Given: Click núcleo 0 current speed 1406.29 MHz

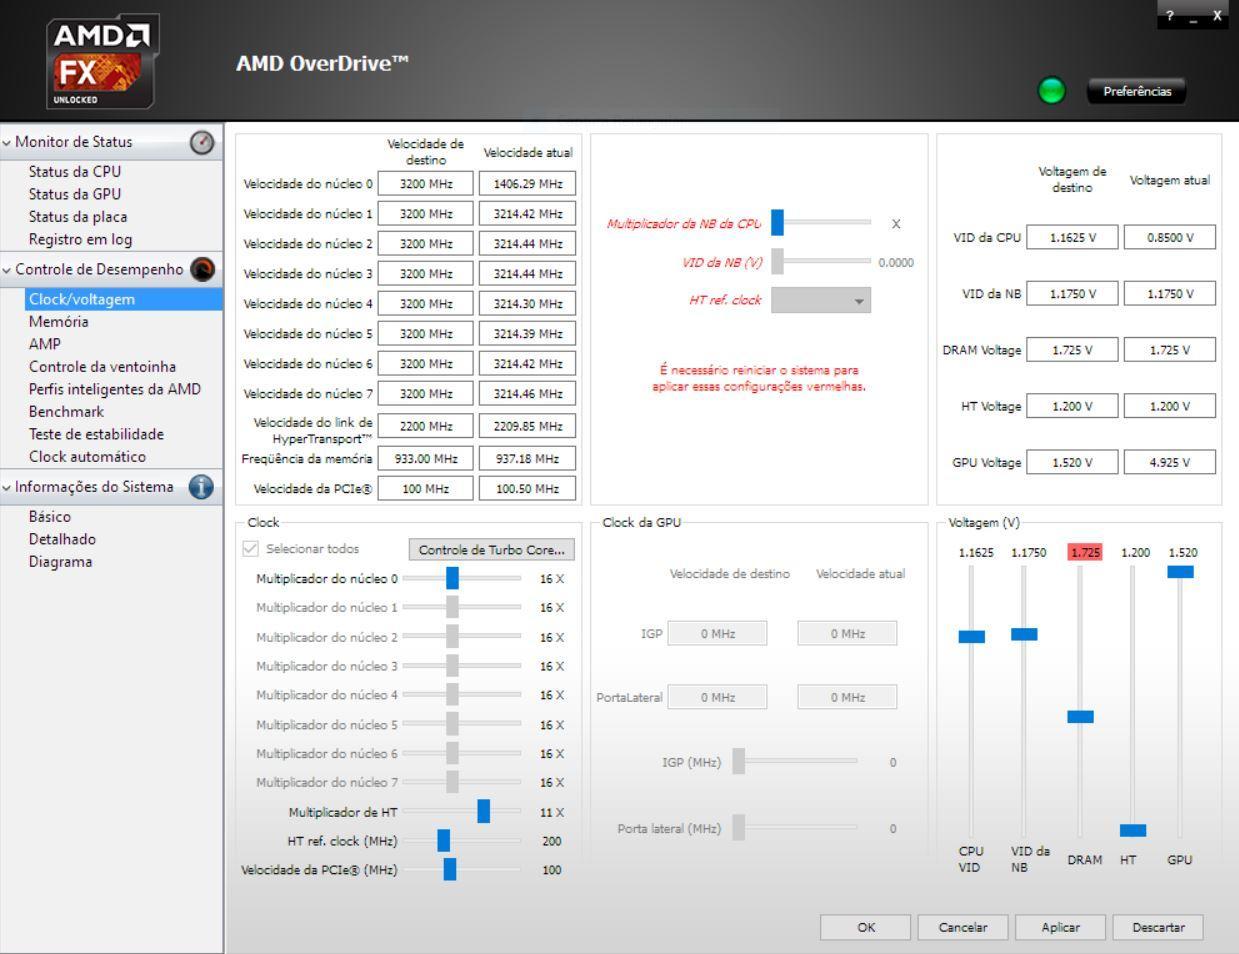Looking at the screenshot, I should pyautogui.click(x=527, y=184).
